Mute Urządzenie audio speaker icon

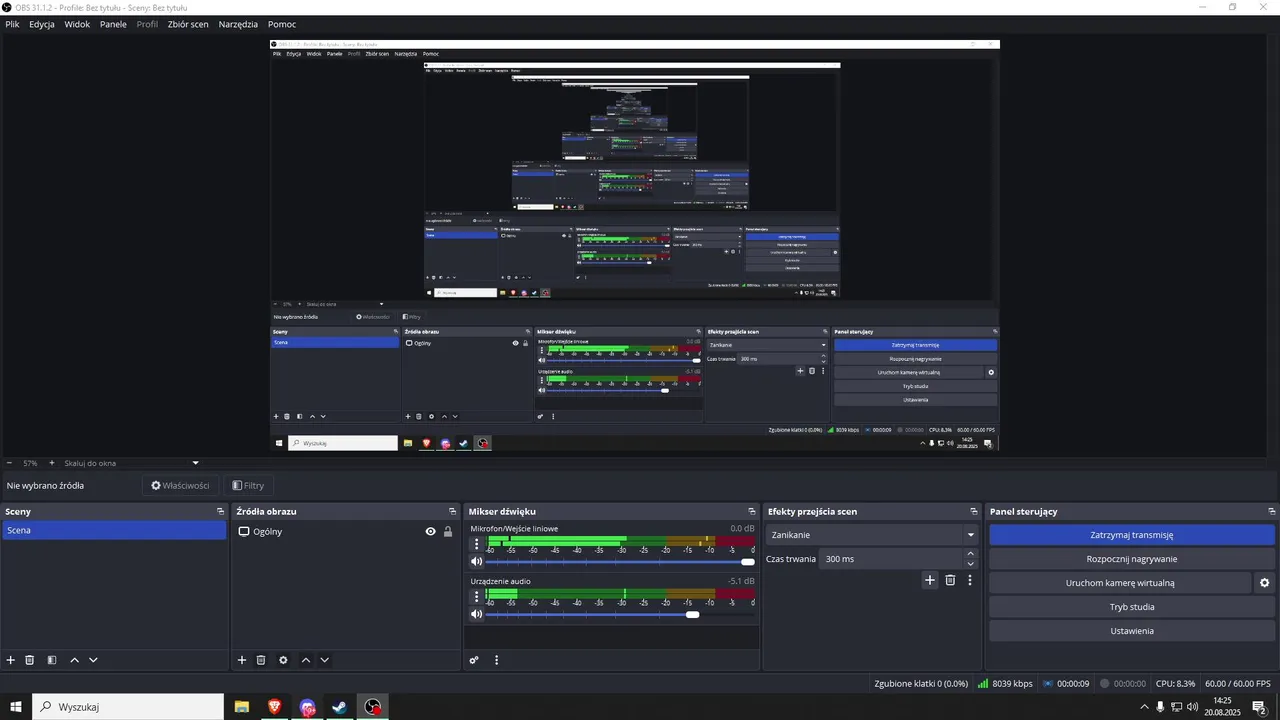pos(477,614)
